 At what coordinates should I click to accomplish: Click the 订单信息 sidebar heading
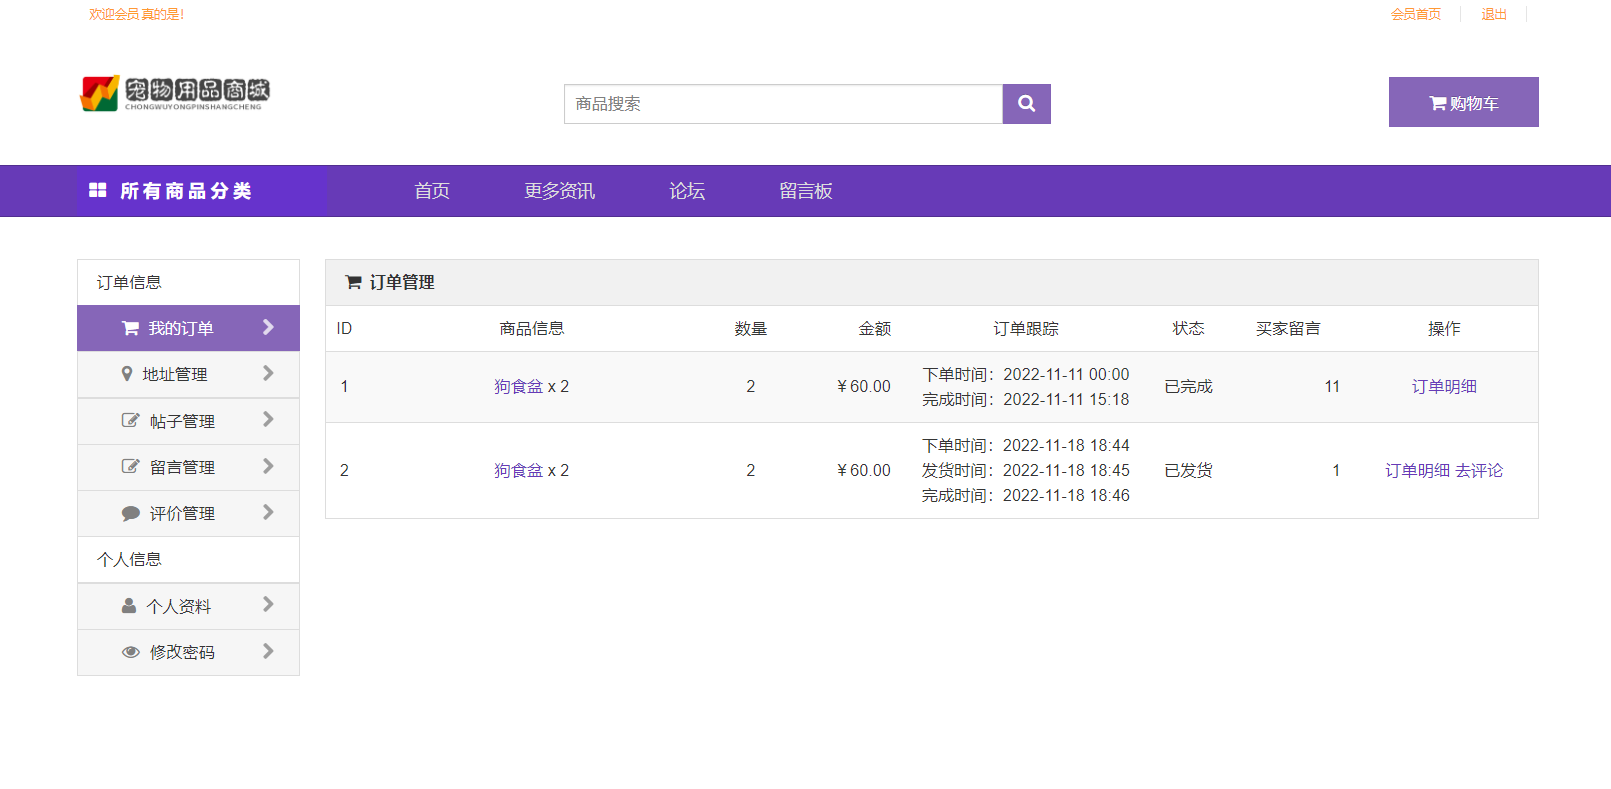(129, 282)
